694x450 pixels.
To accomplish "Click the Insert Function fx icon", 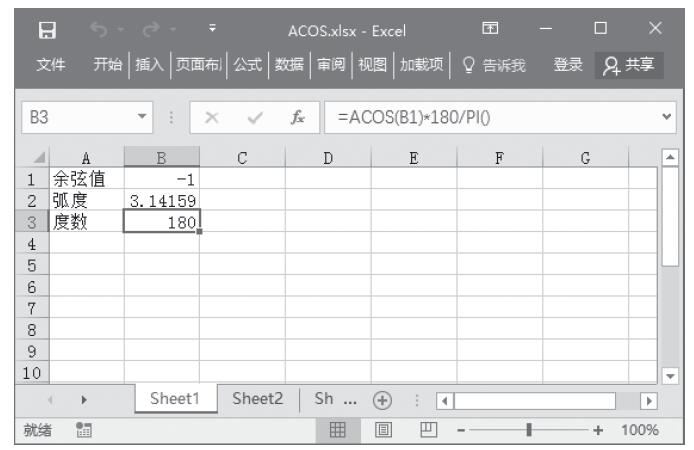I will point(298,116).
